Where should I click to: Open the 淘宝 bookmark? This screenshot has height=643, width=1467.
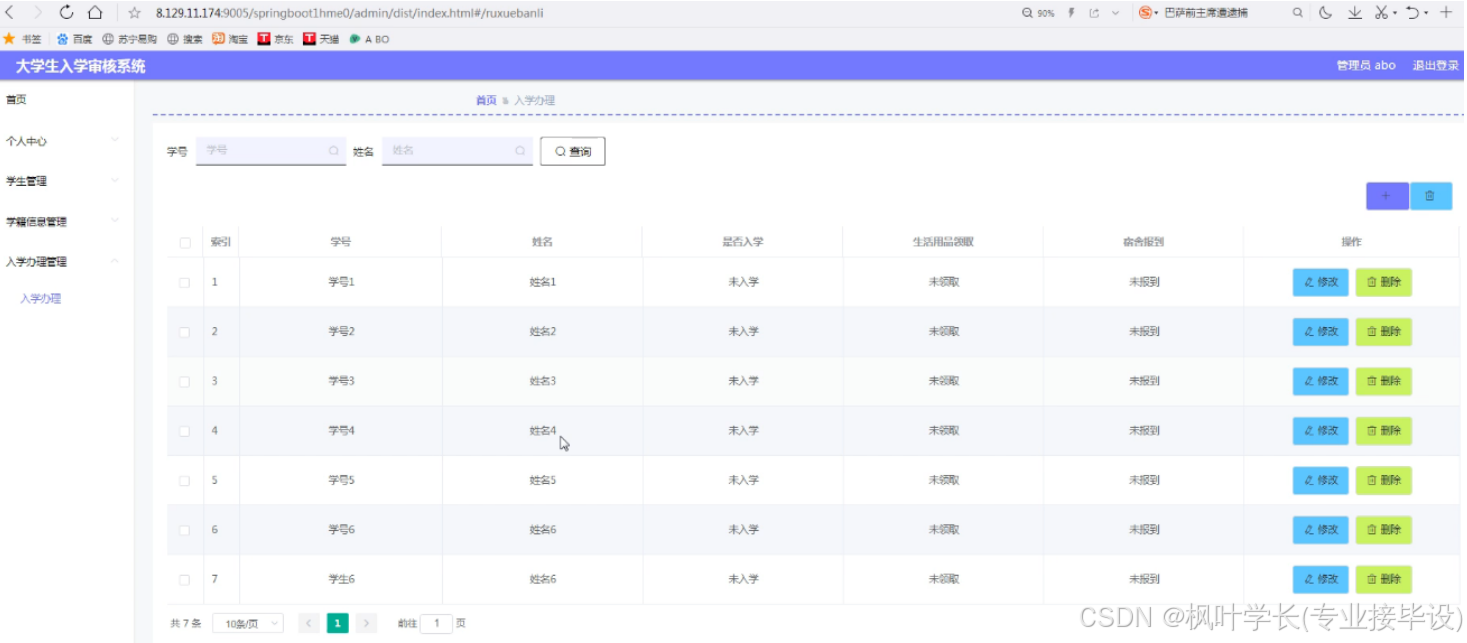[230, 39]
